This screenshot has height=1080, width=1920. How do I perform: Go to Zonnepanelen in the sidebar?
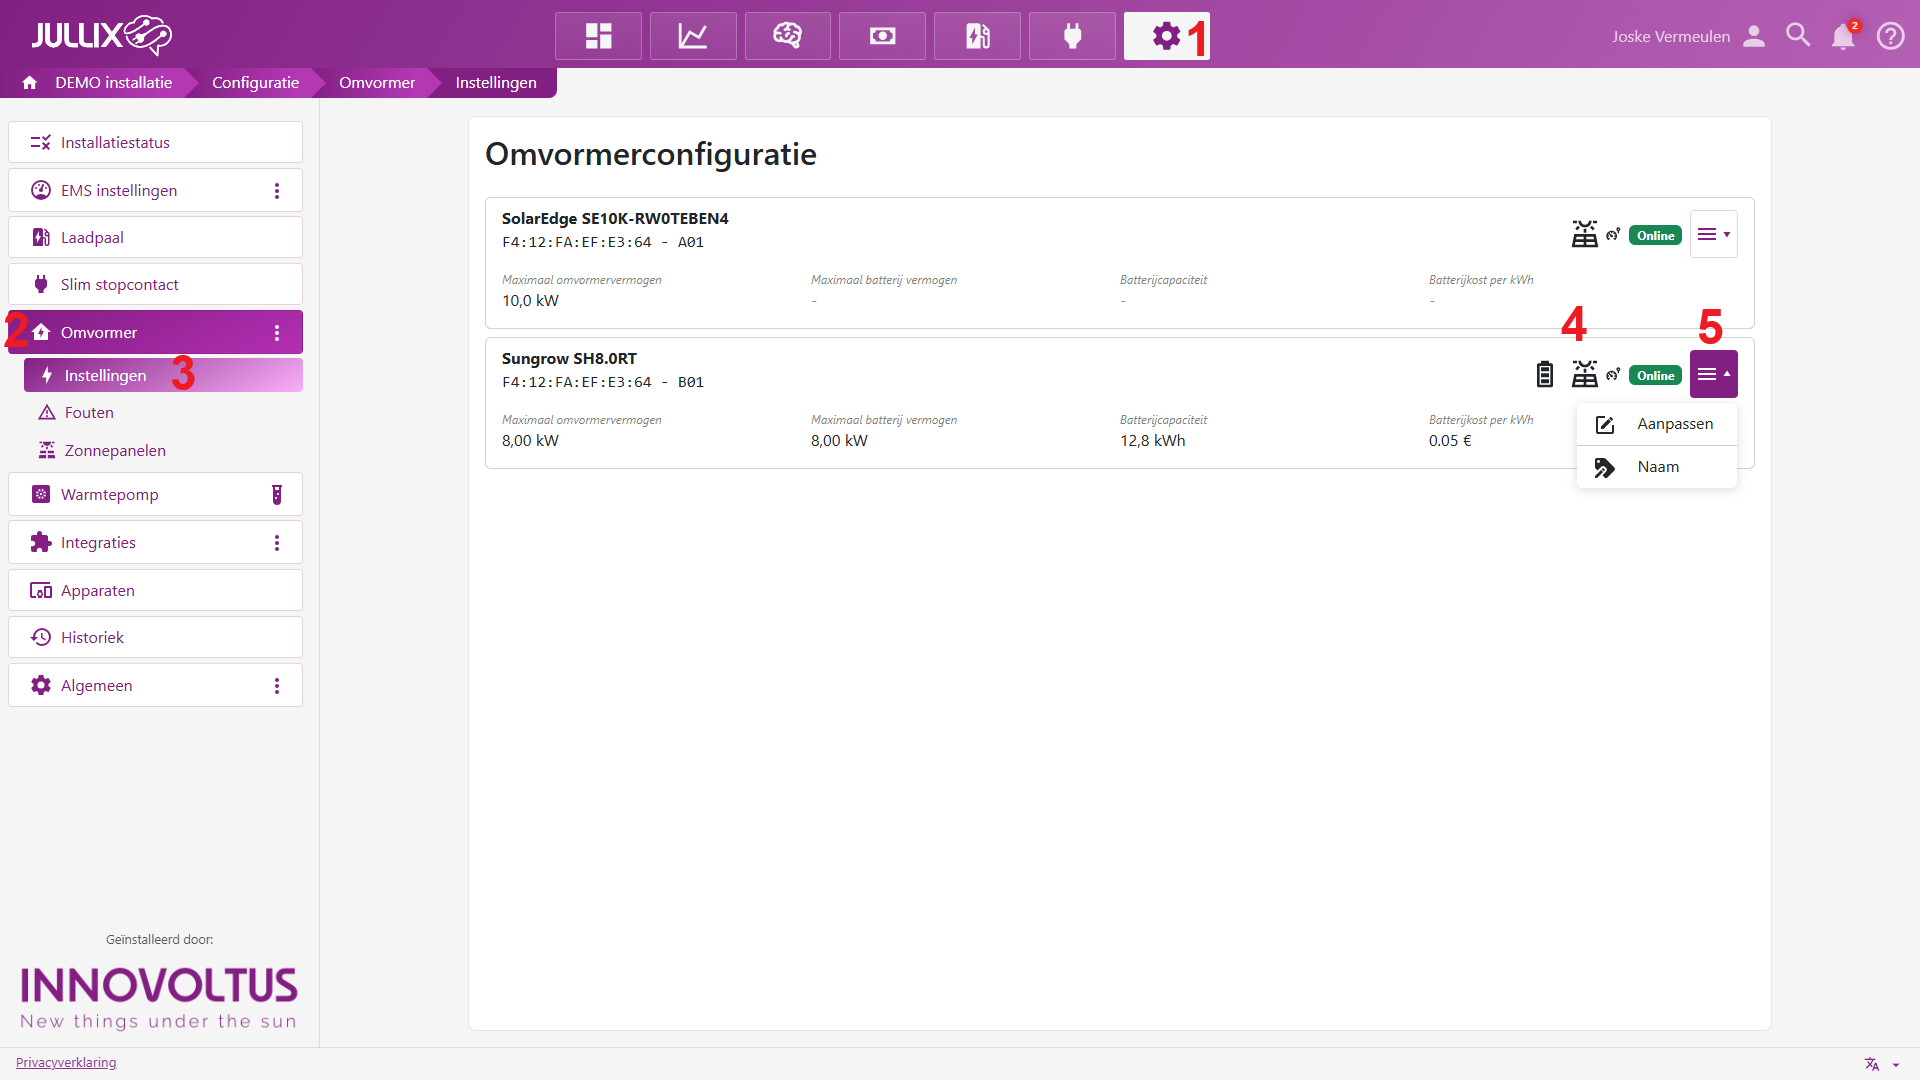pyautogui.click(x=115, y=450)
